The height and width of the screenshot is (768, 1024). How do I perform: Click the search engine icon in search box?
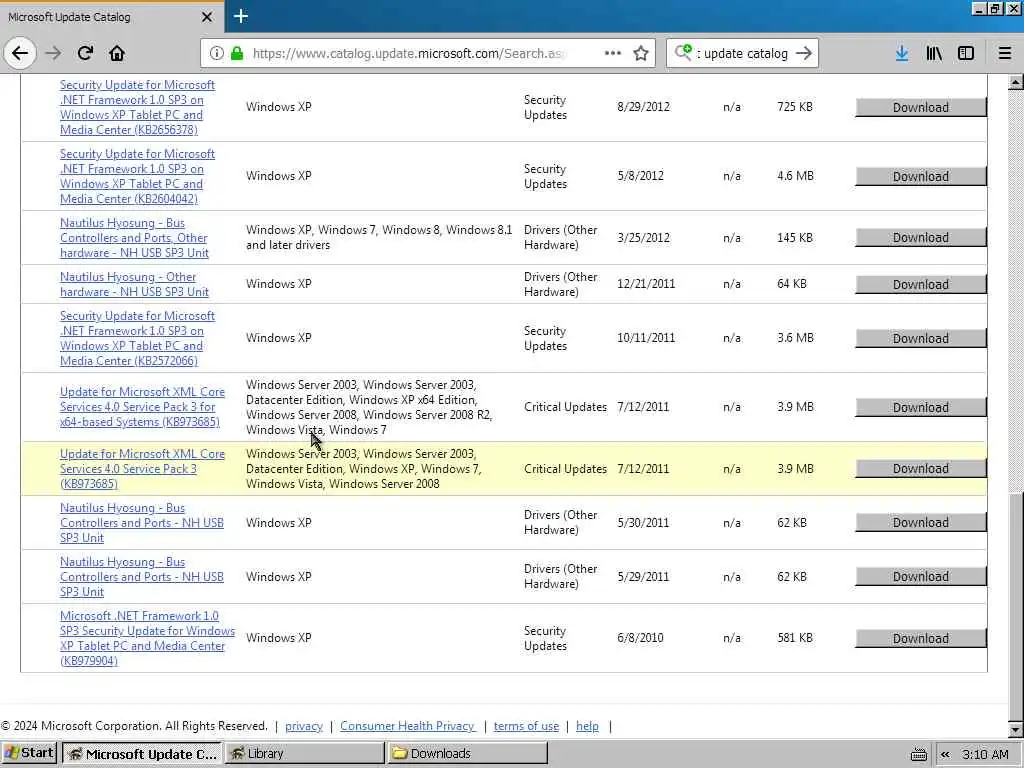(x=683, y=52)
